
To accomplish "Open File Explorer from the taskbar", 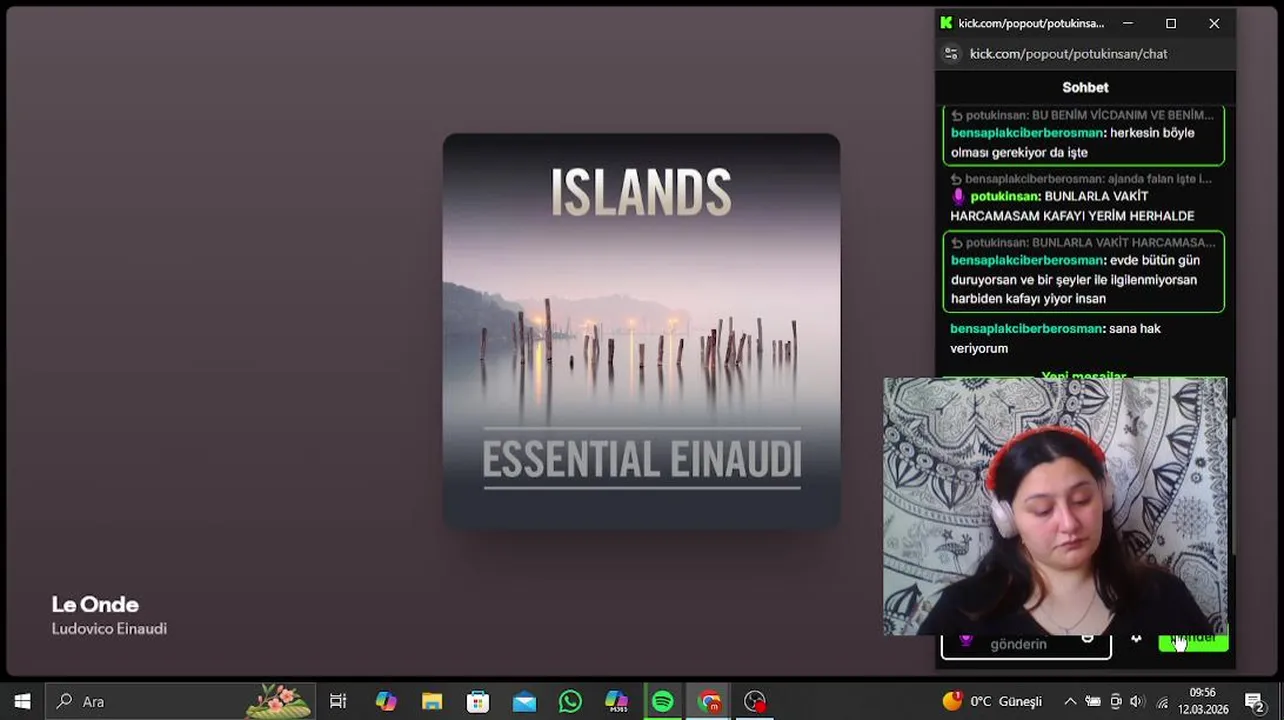I will pyautogui.click(x=432, y=701).
